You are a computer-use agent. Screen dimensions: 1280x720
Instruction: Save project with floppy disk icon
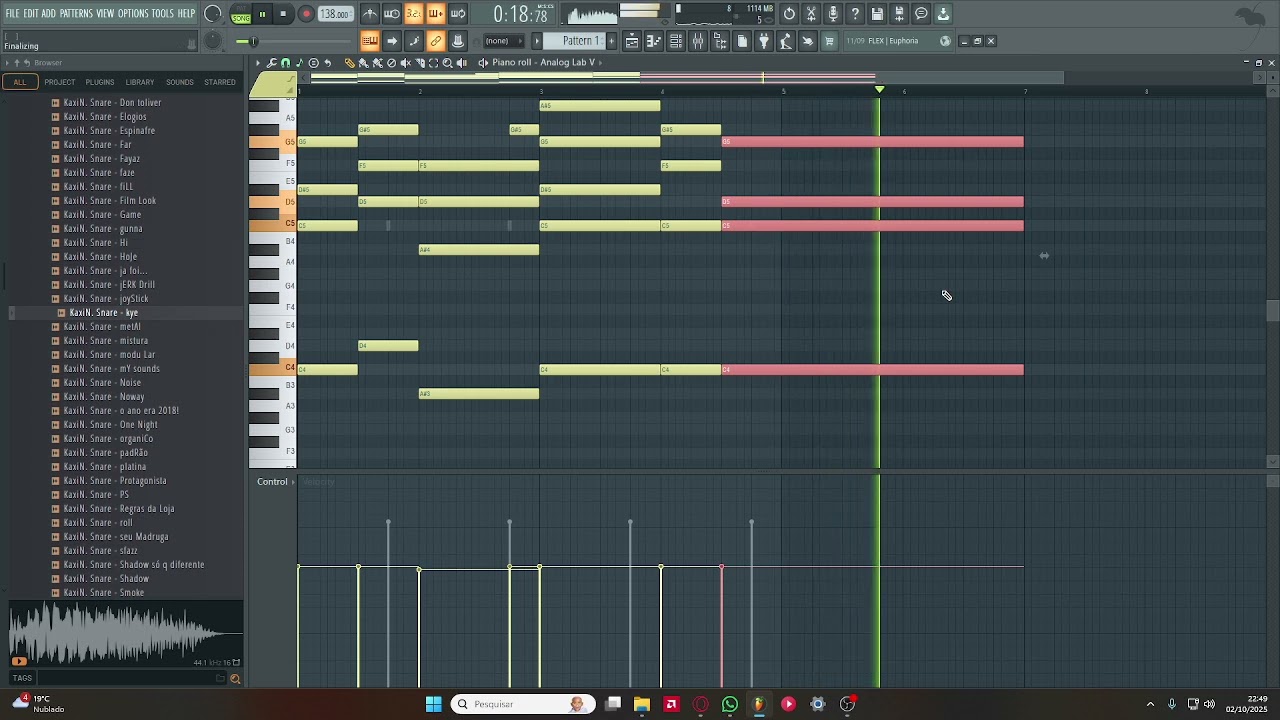(877, 14)
